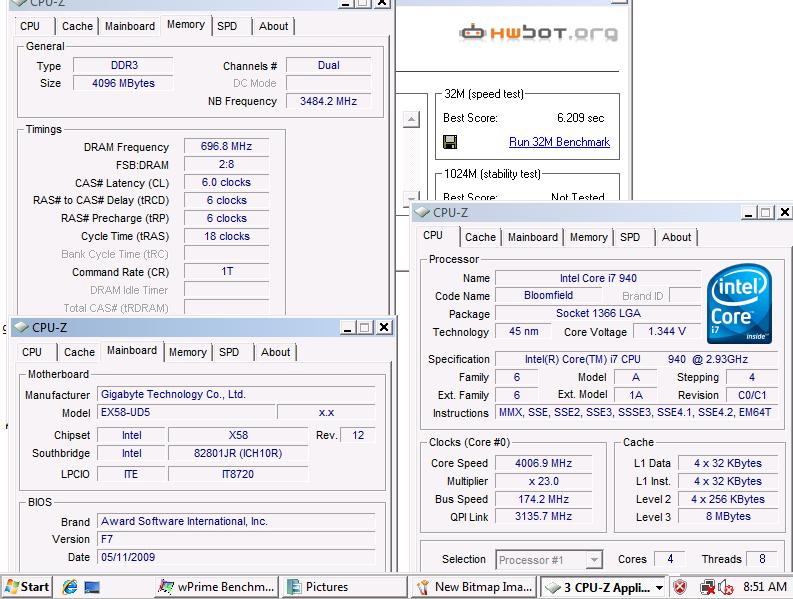Select the Command Rate 1T value
The height and width of the screenshot is (599, 793).
coord(226,271)
